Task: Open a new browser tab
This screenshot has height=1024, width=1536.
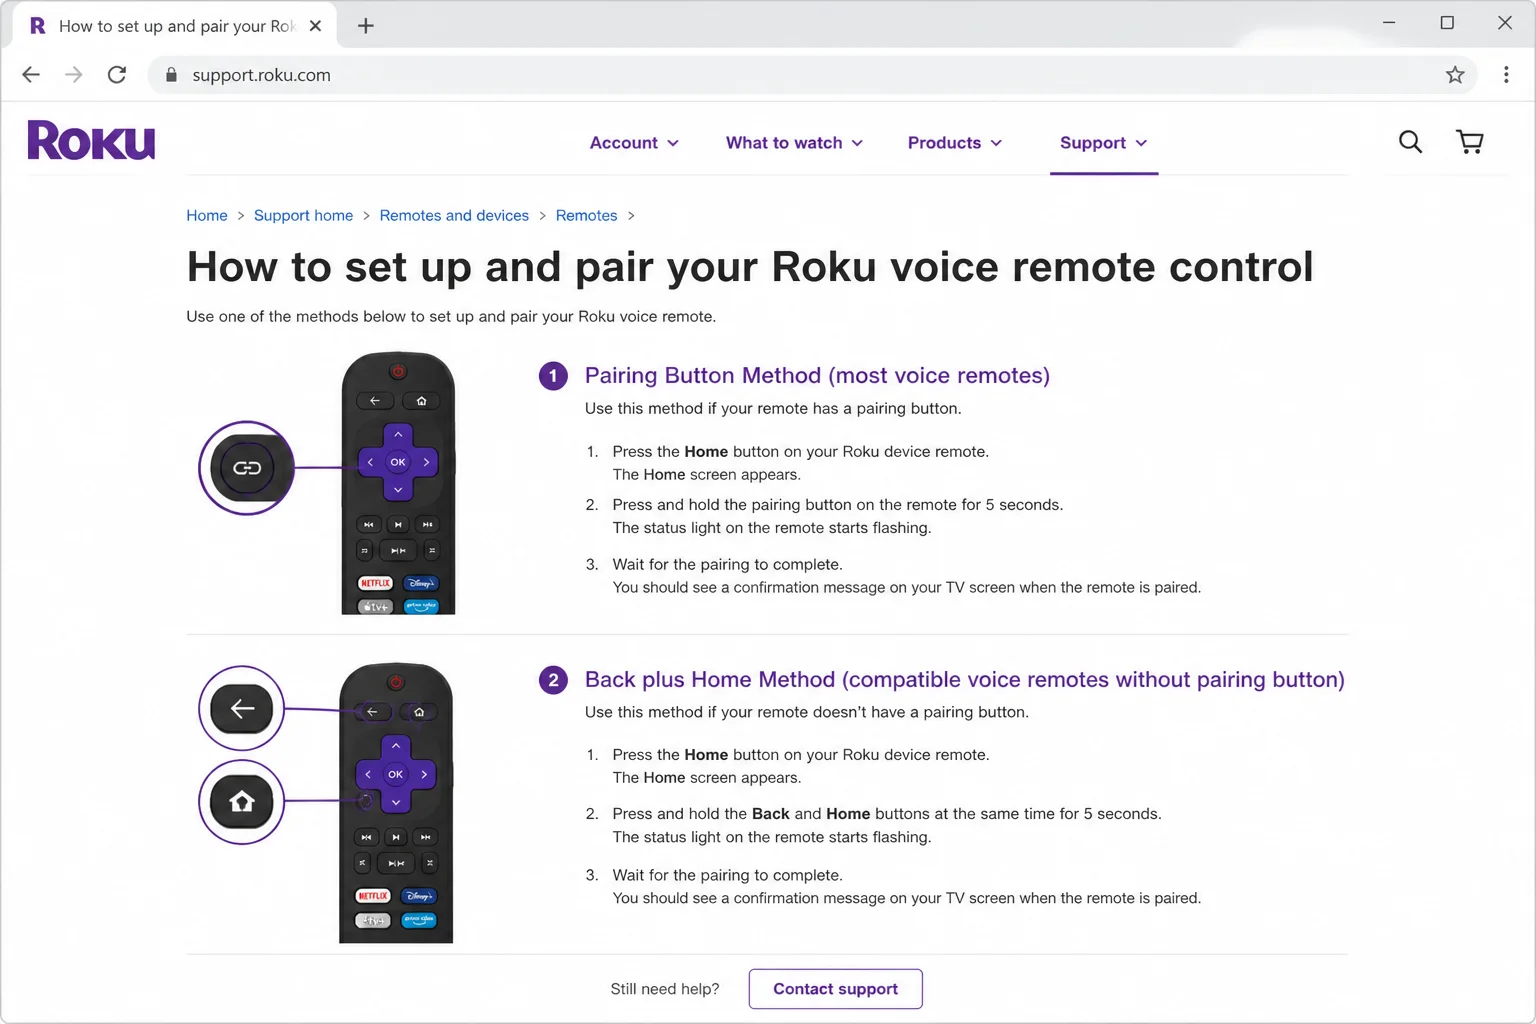Action: coord(366,26)
